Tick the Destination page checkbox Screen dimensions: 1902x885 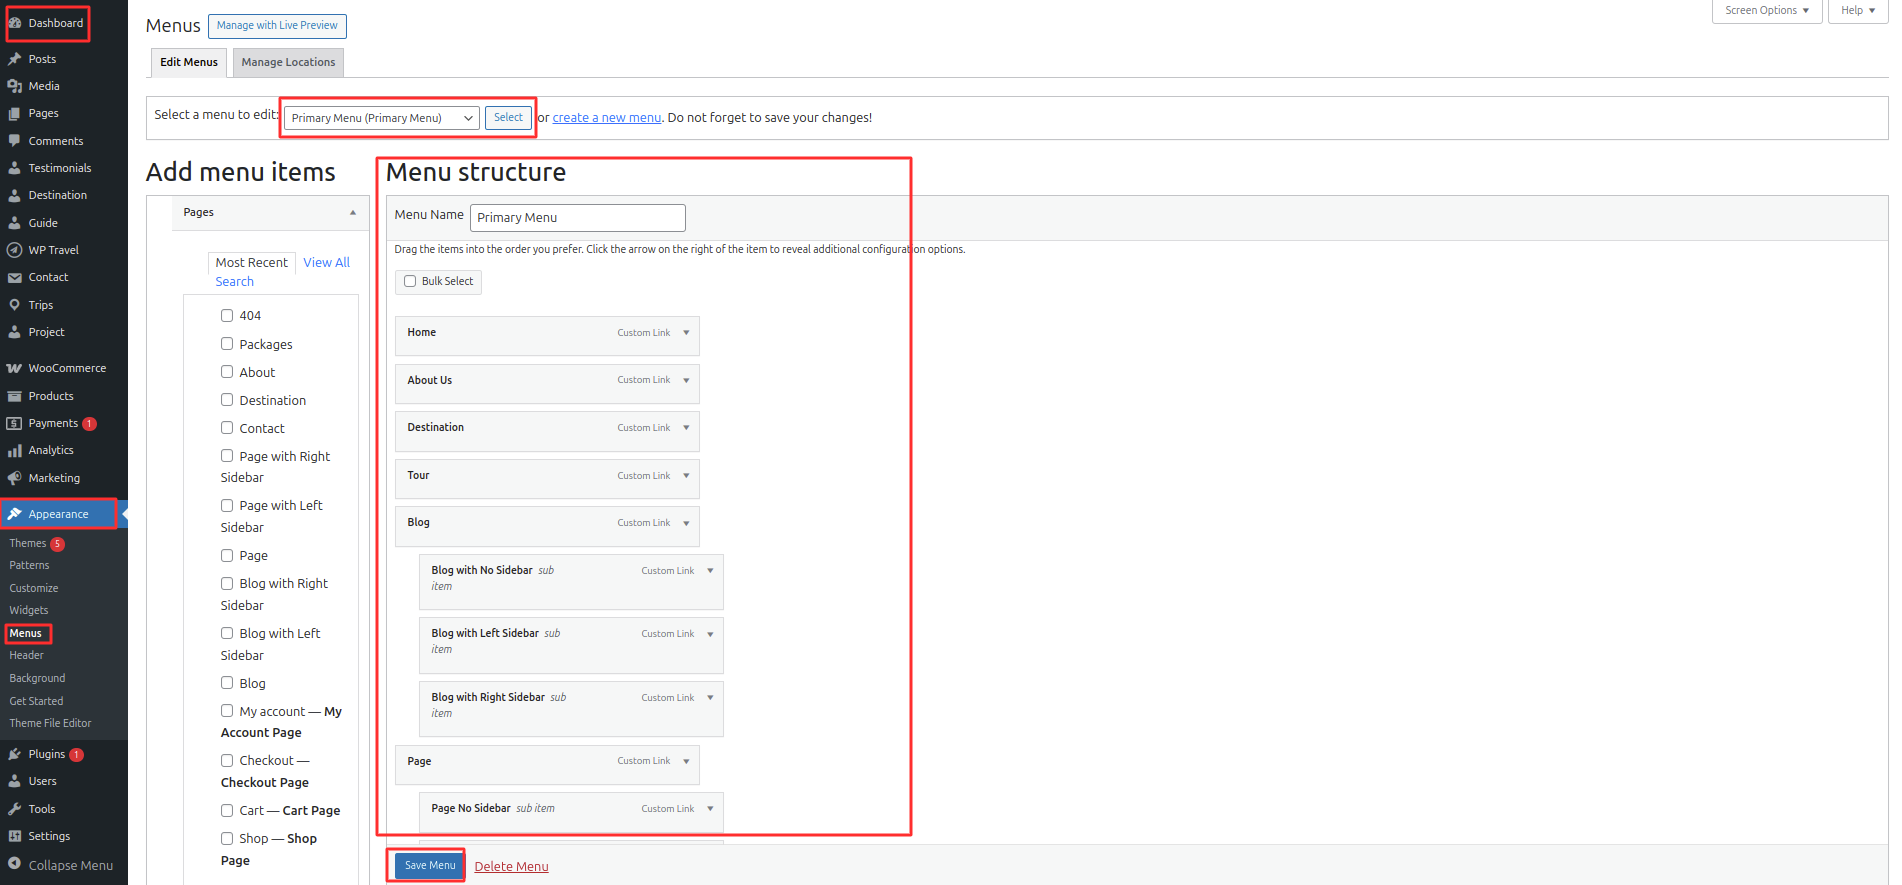tap(227, 399)
